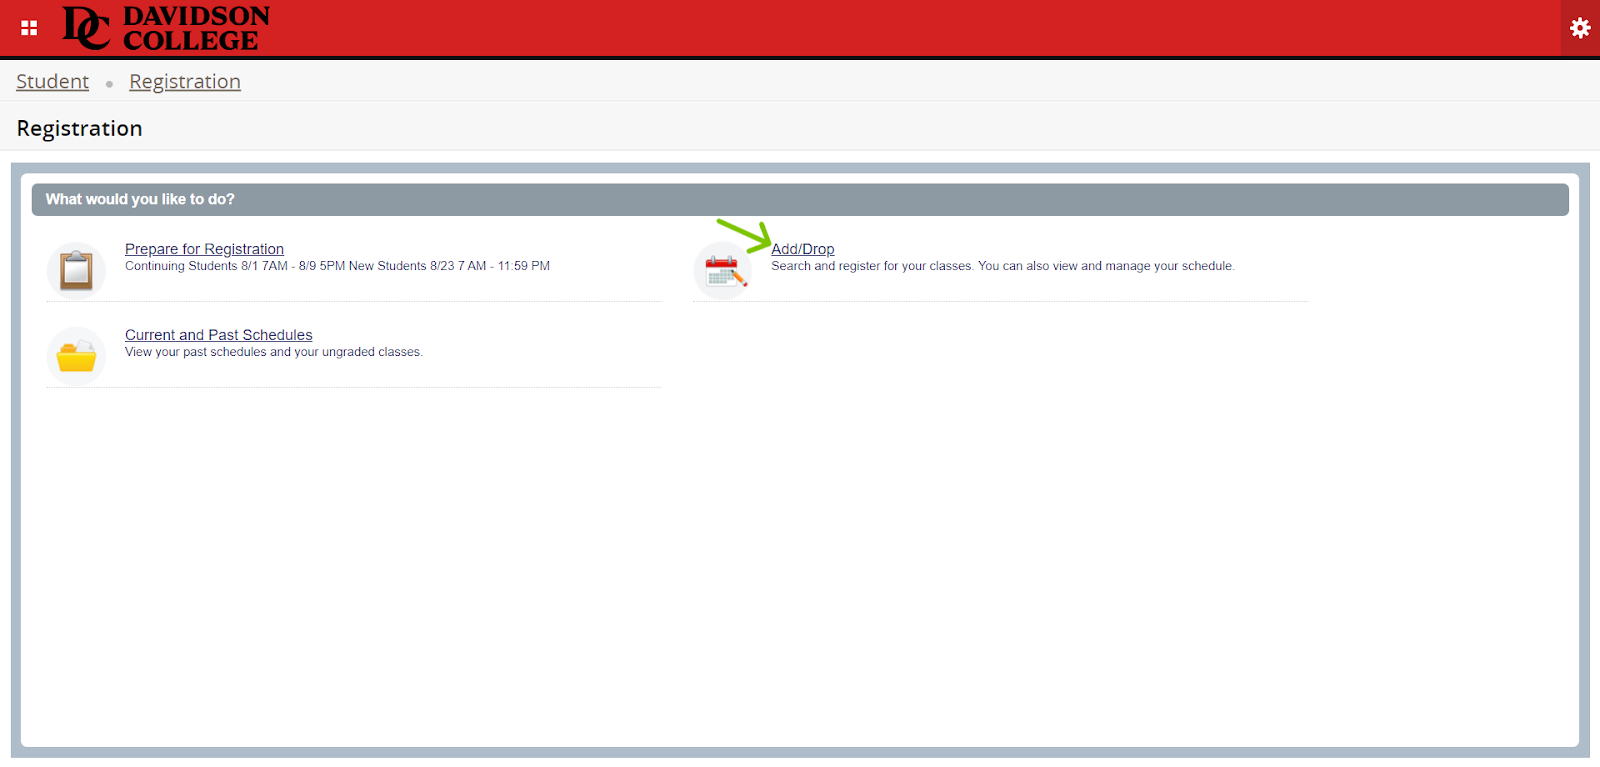Click the breadcrumb separator dot

pyautogui.click(x=109, y=84)
